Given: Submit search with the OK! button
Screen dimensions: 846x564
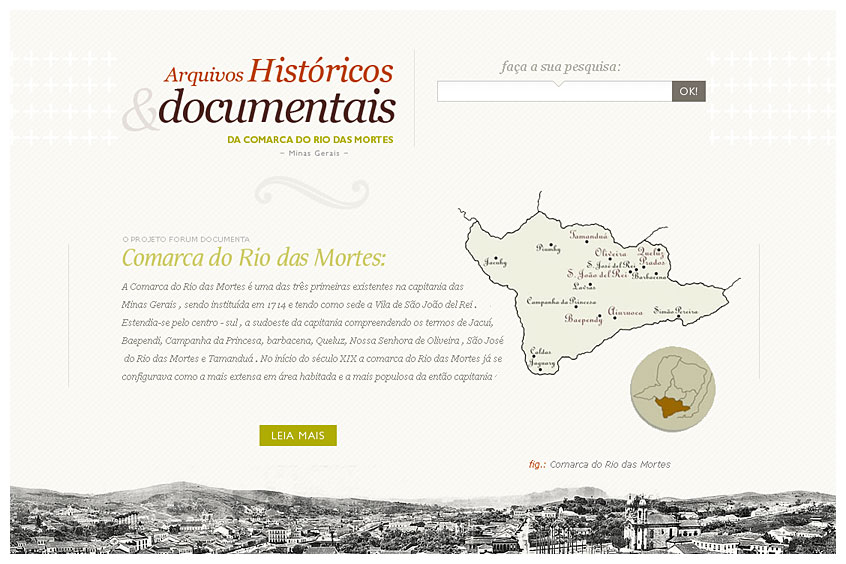Looking at the screenshot, I should (x=688, y=91).
